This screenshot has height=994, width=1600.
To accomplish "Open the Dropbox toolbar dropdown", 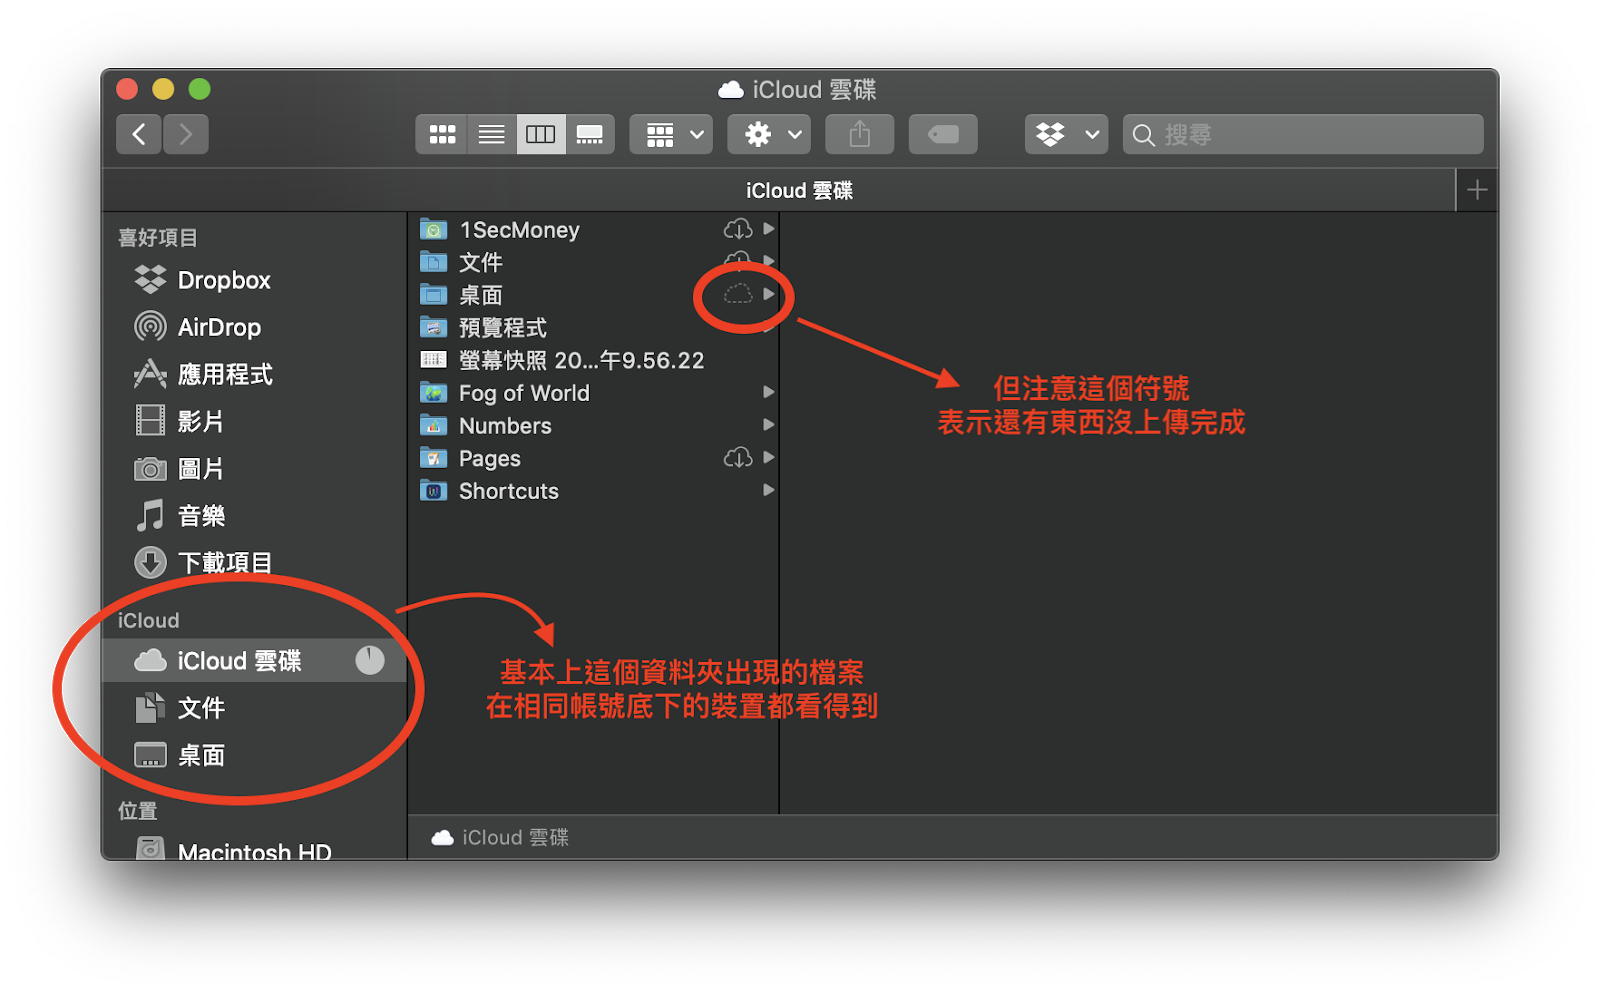I will [x=1067, y=134].
